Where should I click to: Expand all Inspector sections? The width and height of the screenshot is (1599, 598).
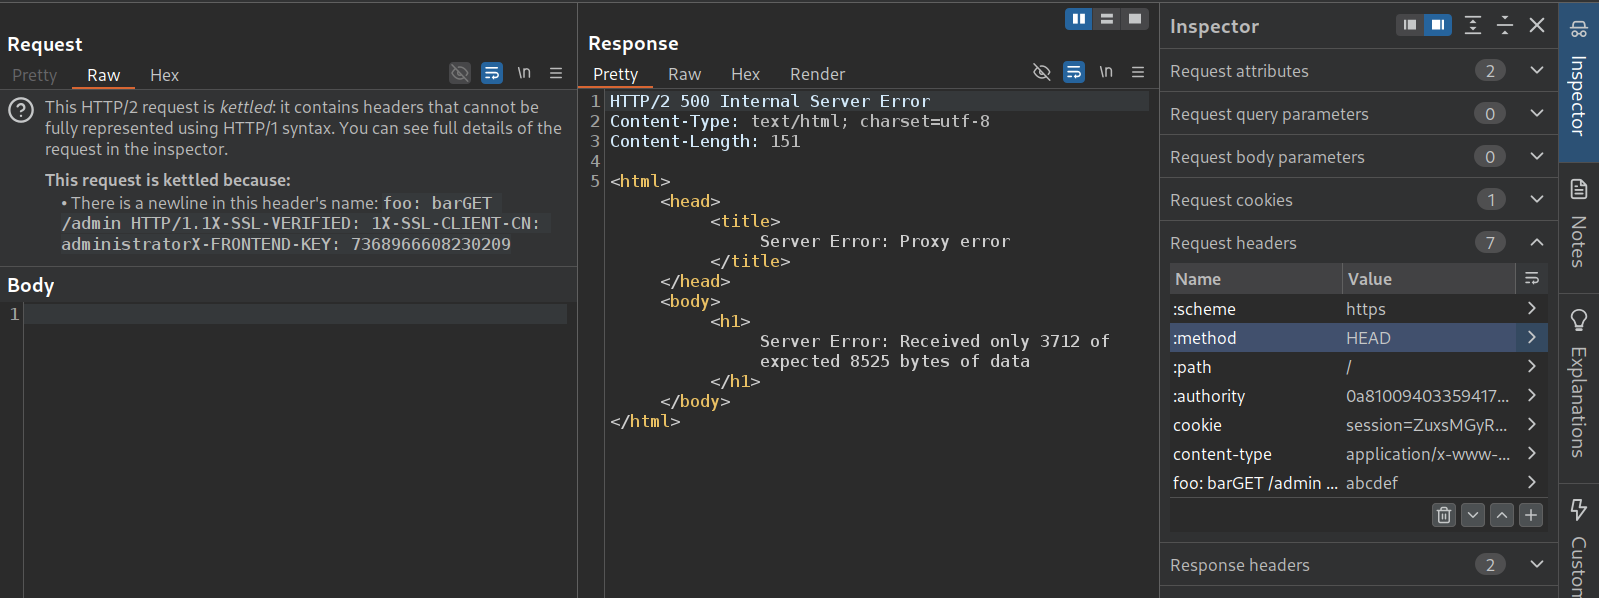[1473, 25]
